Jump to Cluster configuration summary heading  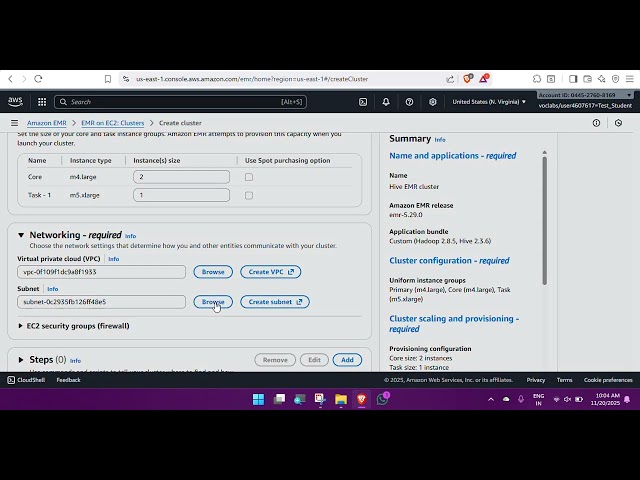pos(449,260)
